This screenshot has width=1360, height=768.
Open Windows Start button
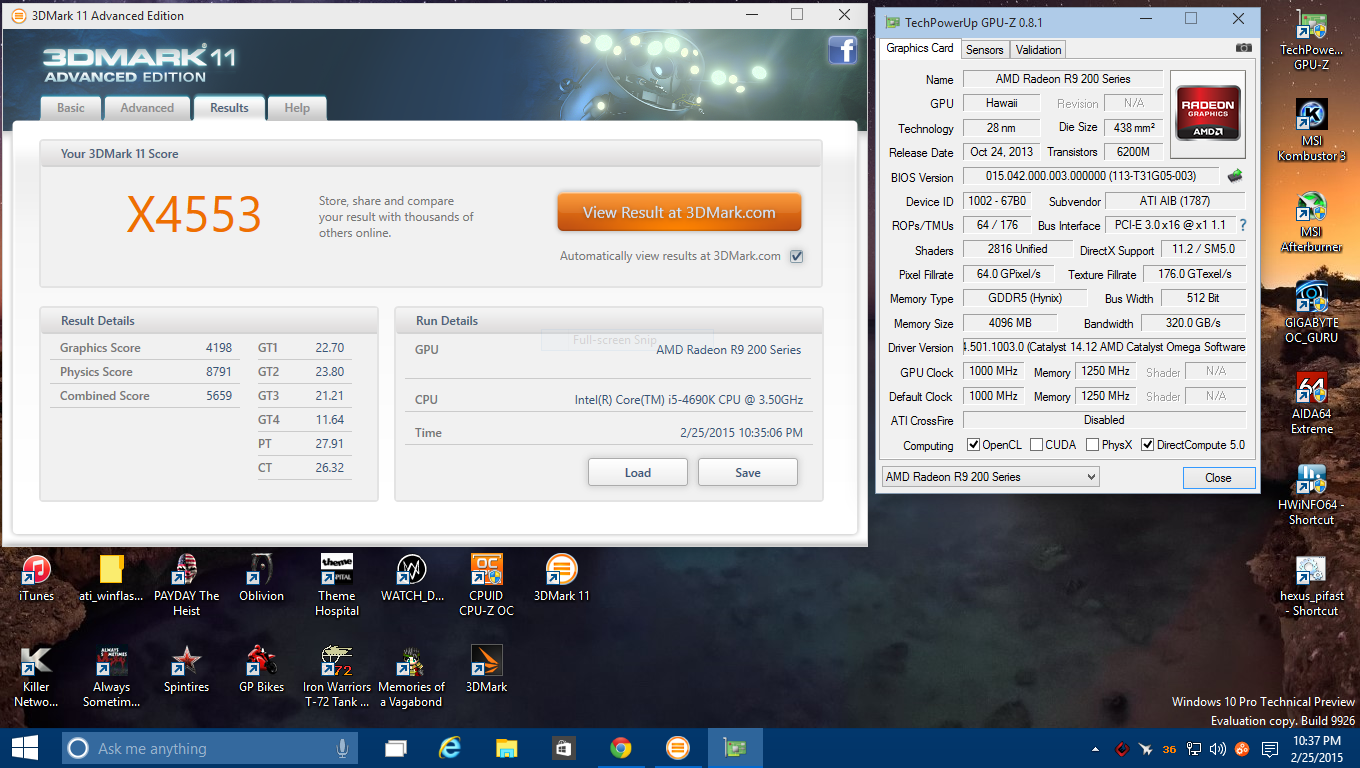click(x=24, y=748)
